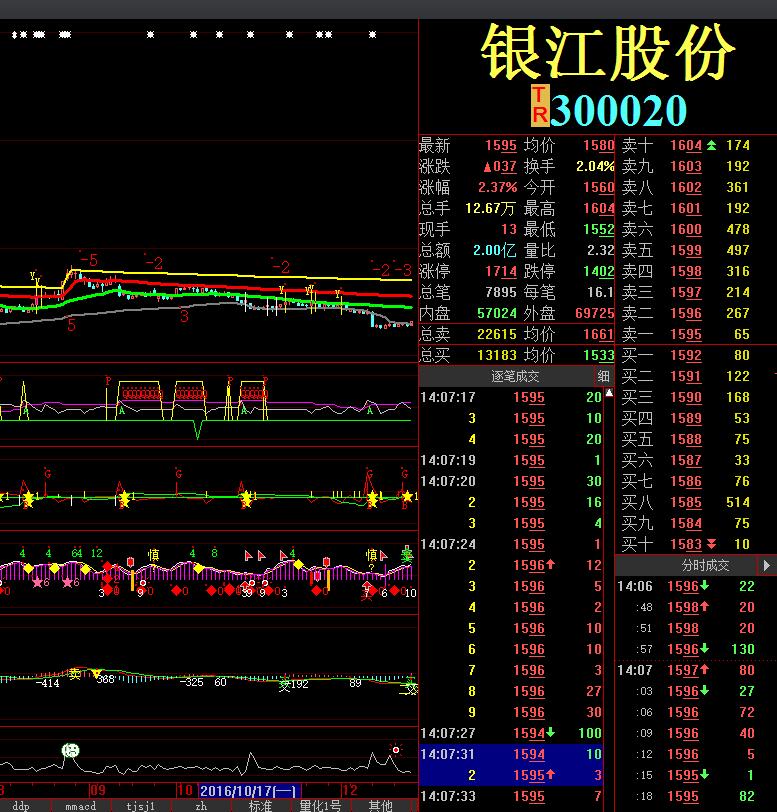Select the 标准 tab

261,806
